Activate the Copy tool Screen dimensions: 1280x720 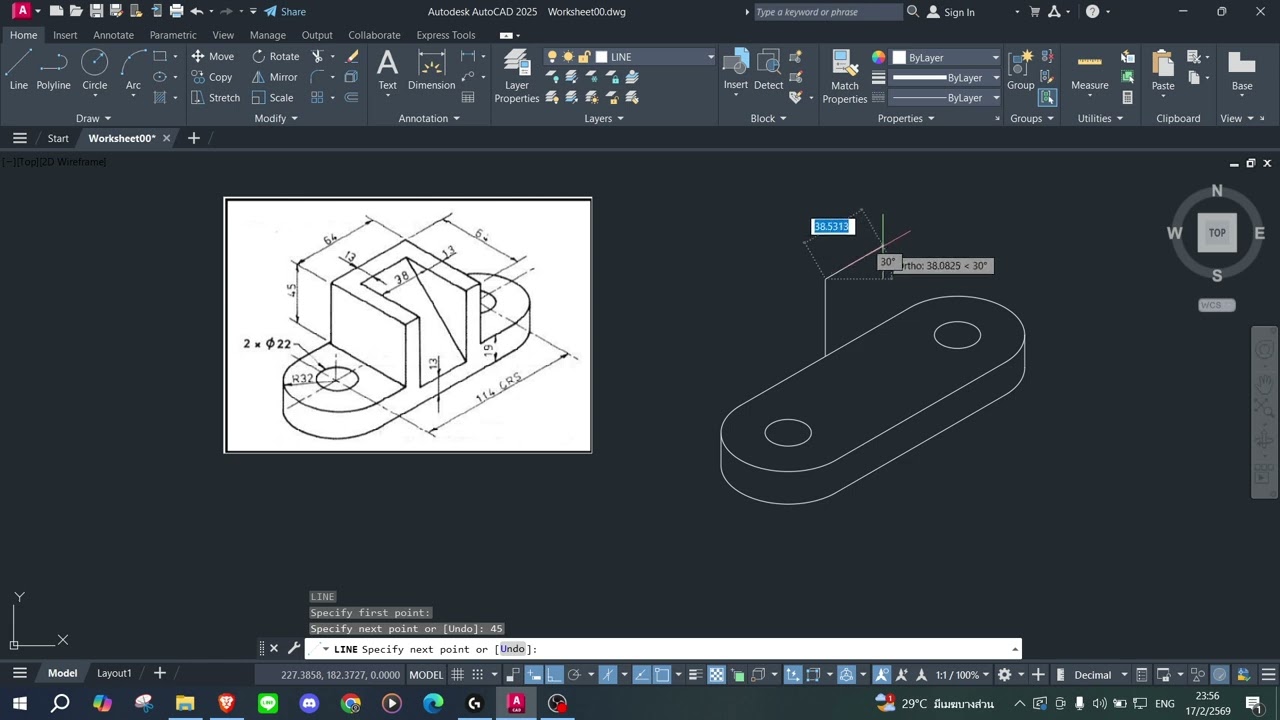(x=212, y=77)
